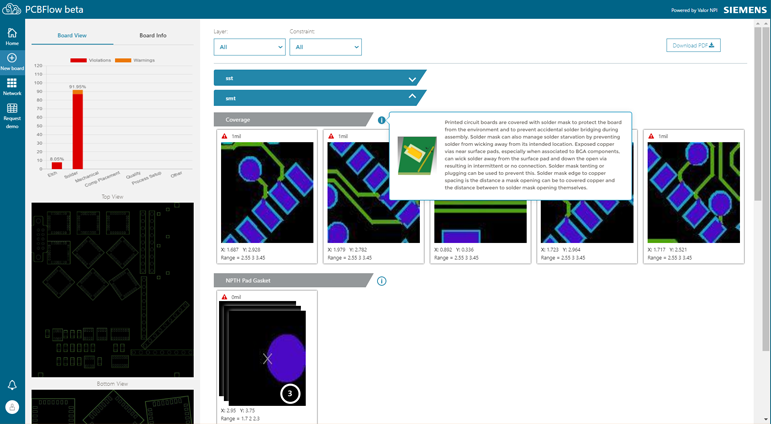Screen dimensions: 771x424
Task: Switch to Board Info tab
Action: (153, 35)
